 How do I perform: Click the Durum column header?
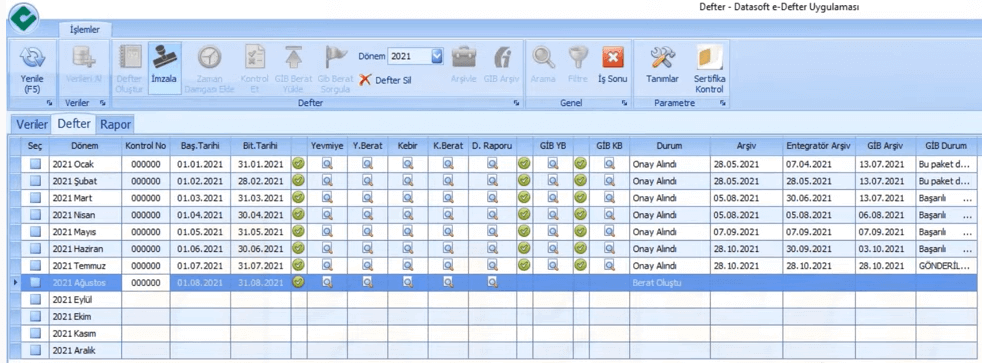pyautogui.click(x=669, y=145)
